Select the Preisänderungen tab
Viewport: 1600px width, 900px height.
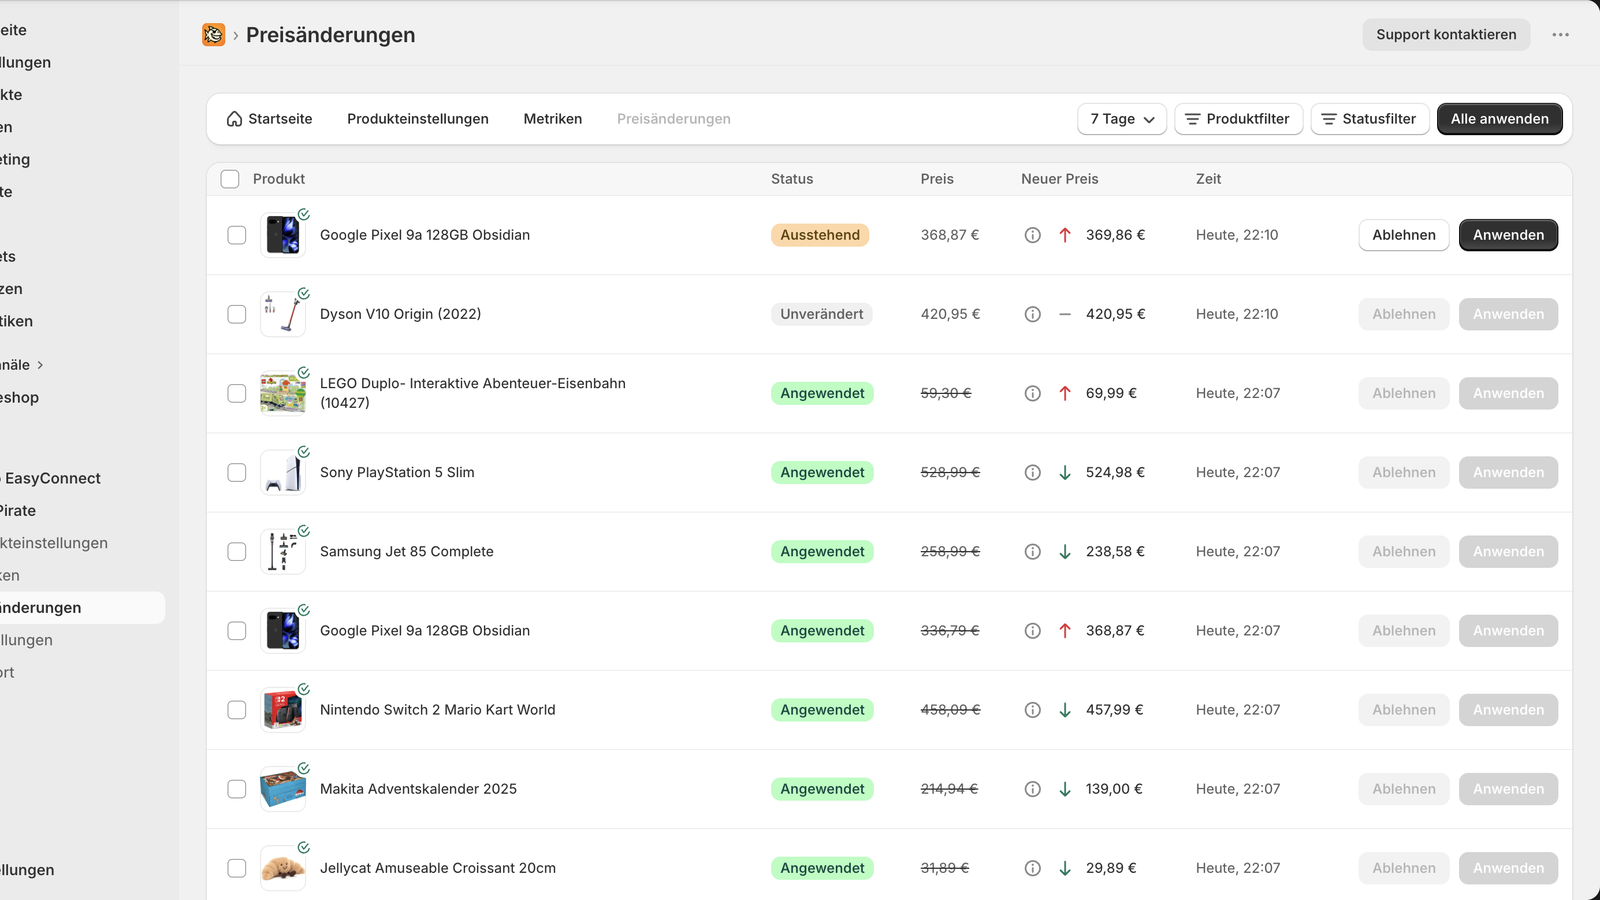674,119
